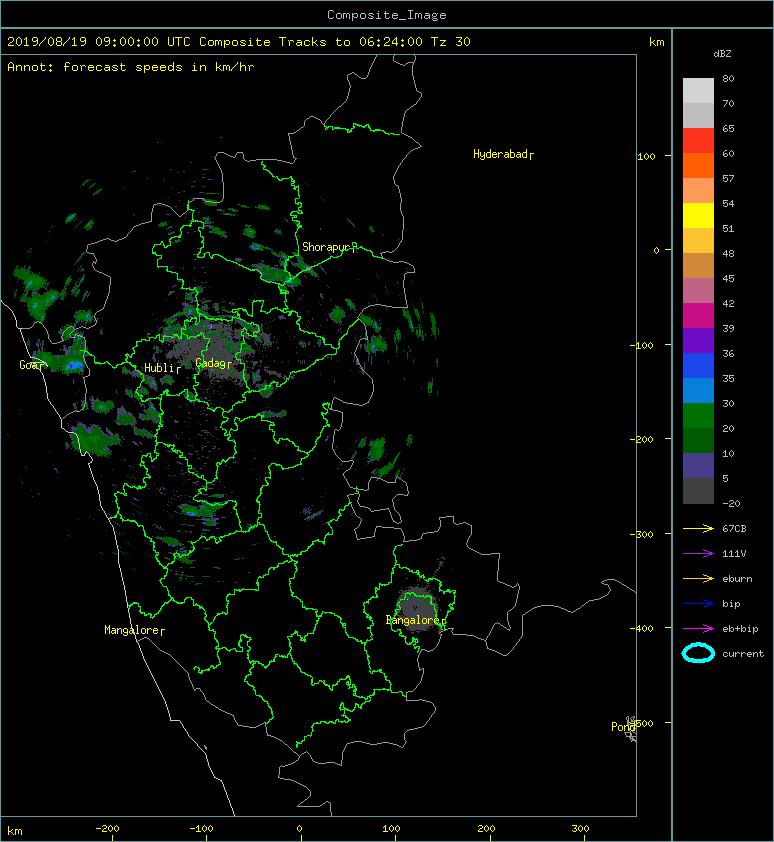
Task: Click the purple 39 dBZ swatch
Action: (698, 340)
